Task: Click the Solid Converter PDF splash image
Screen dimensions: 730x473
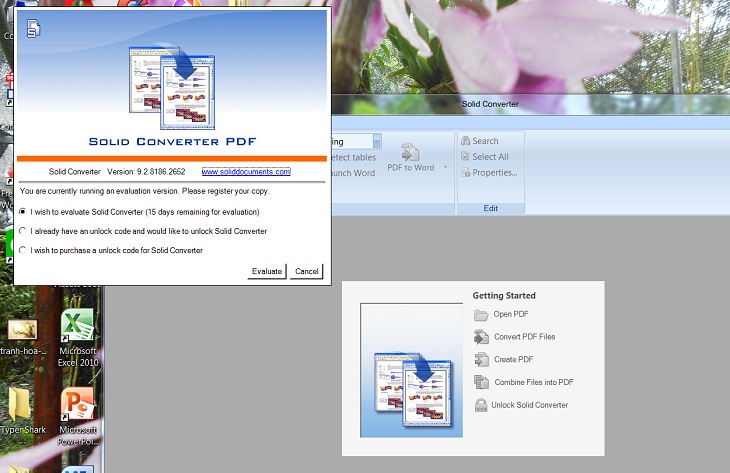Action: pos(172,87)
